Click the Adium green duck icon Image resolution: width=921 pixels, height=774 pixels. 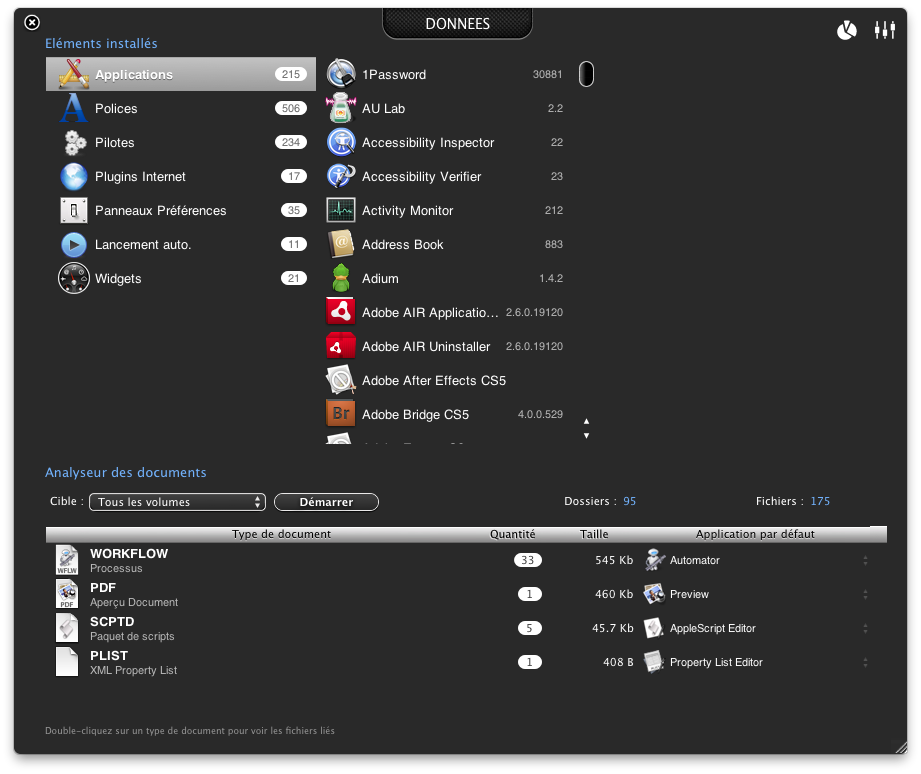pos(341,278)
